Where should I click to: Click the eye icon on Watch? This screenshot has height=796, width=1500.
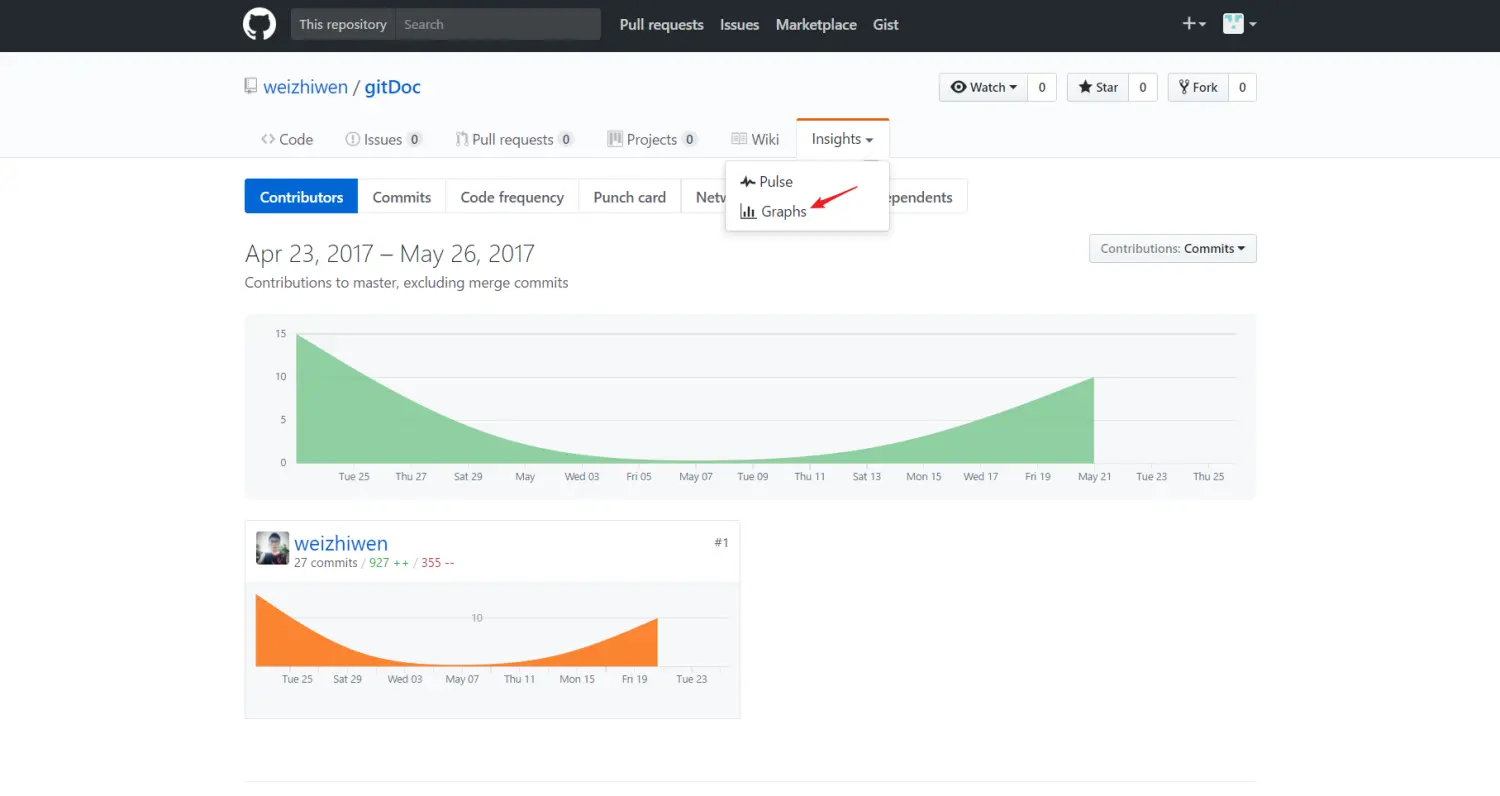point(959,87)
